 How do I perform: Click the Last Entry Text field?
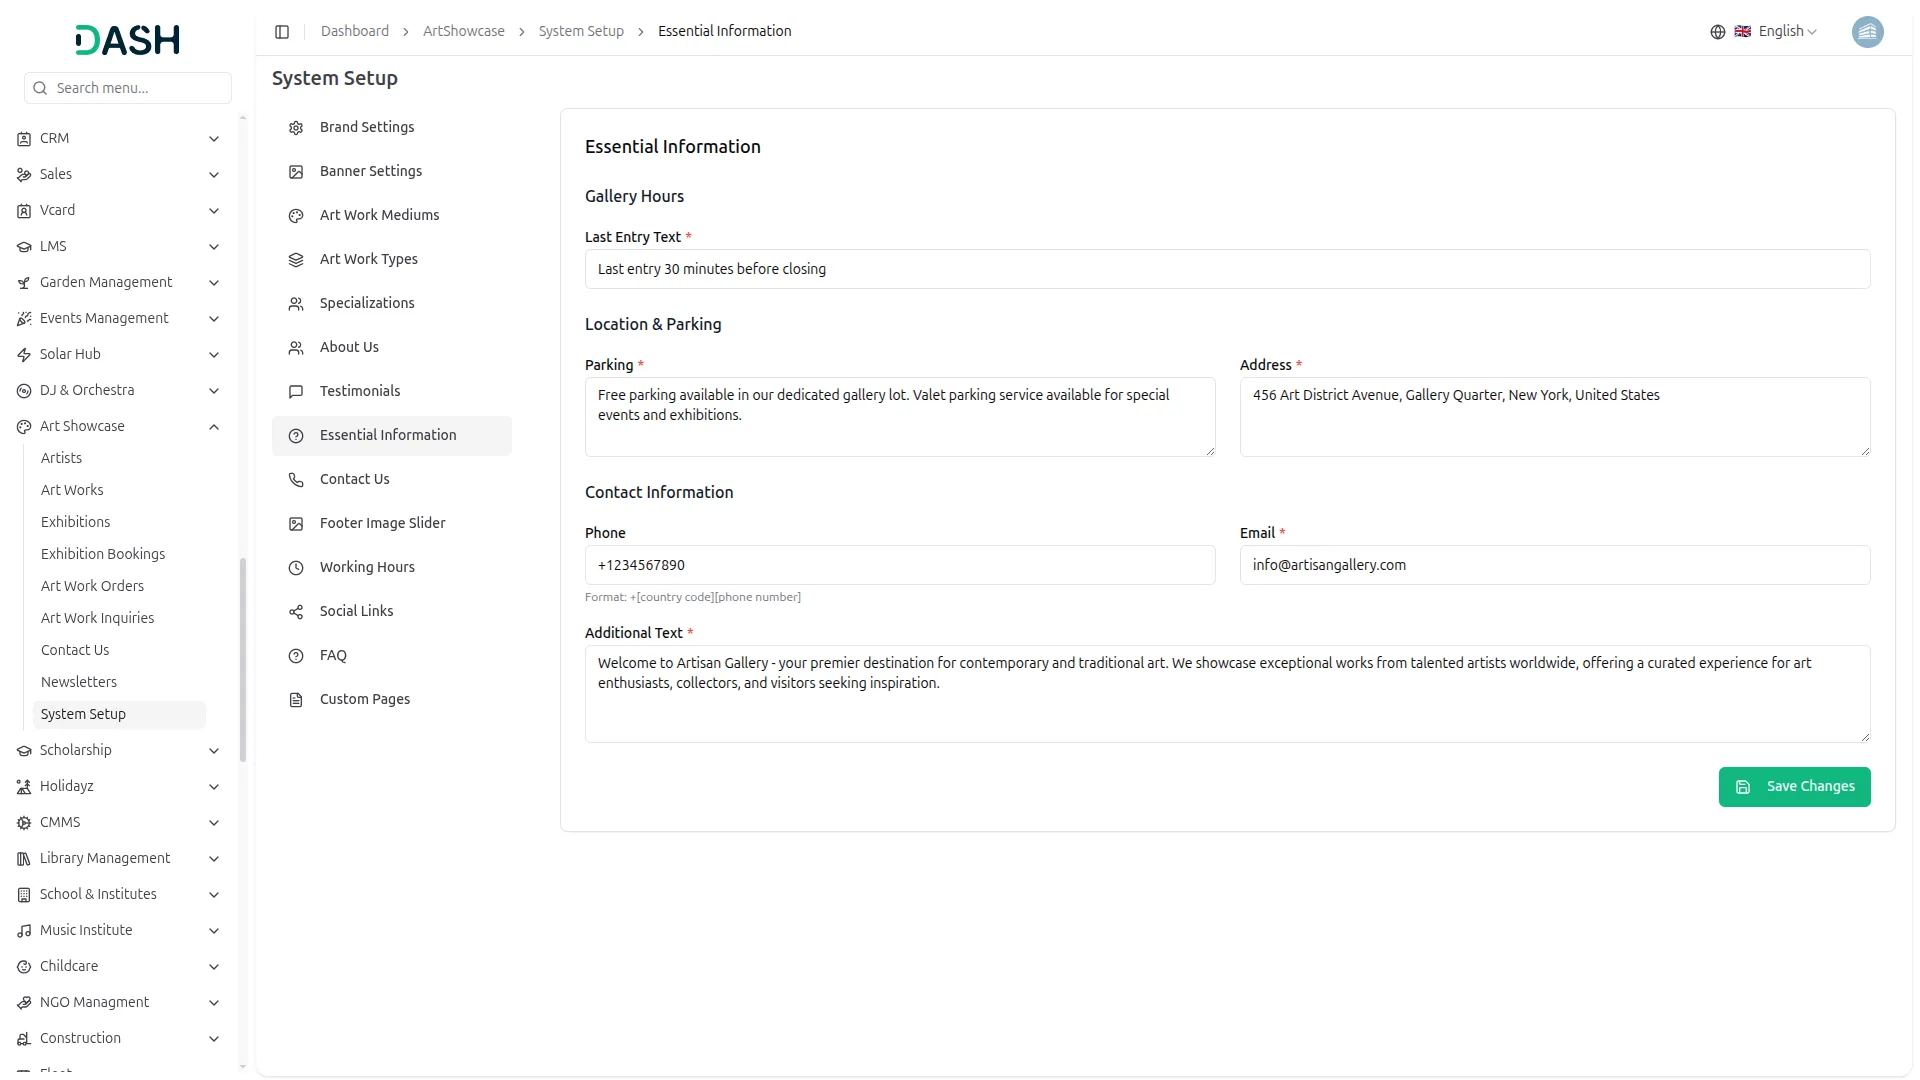1227,269
